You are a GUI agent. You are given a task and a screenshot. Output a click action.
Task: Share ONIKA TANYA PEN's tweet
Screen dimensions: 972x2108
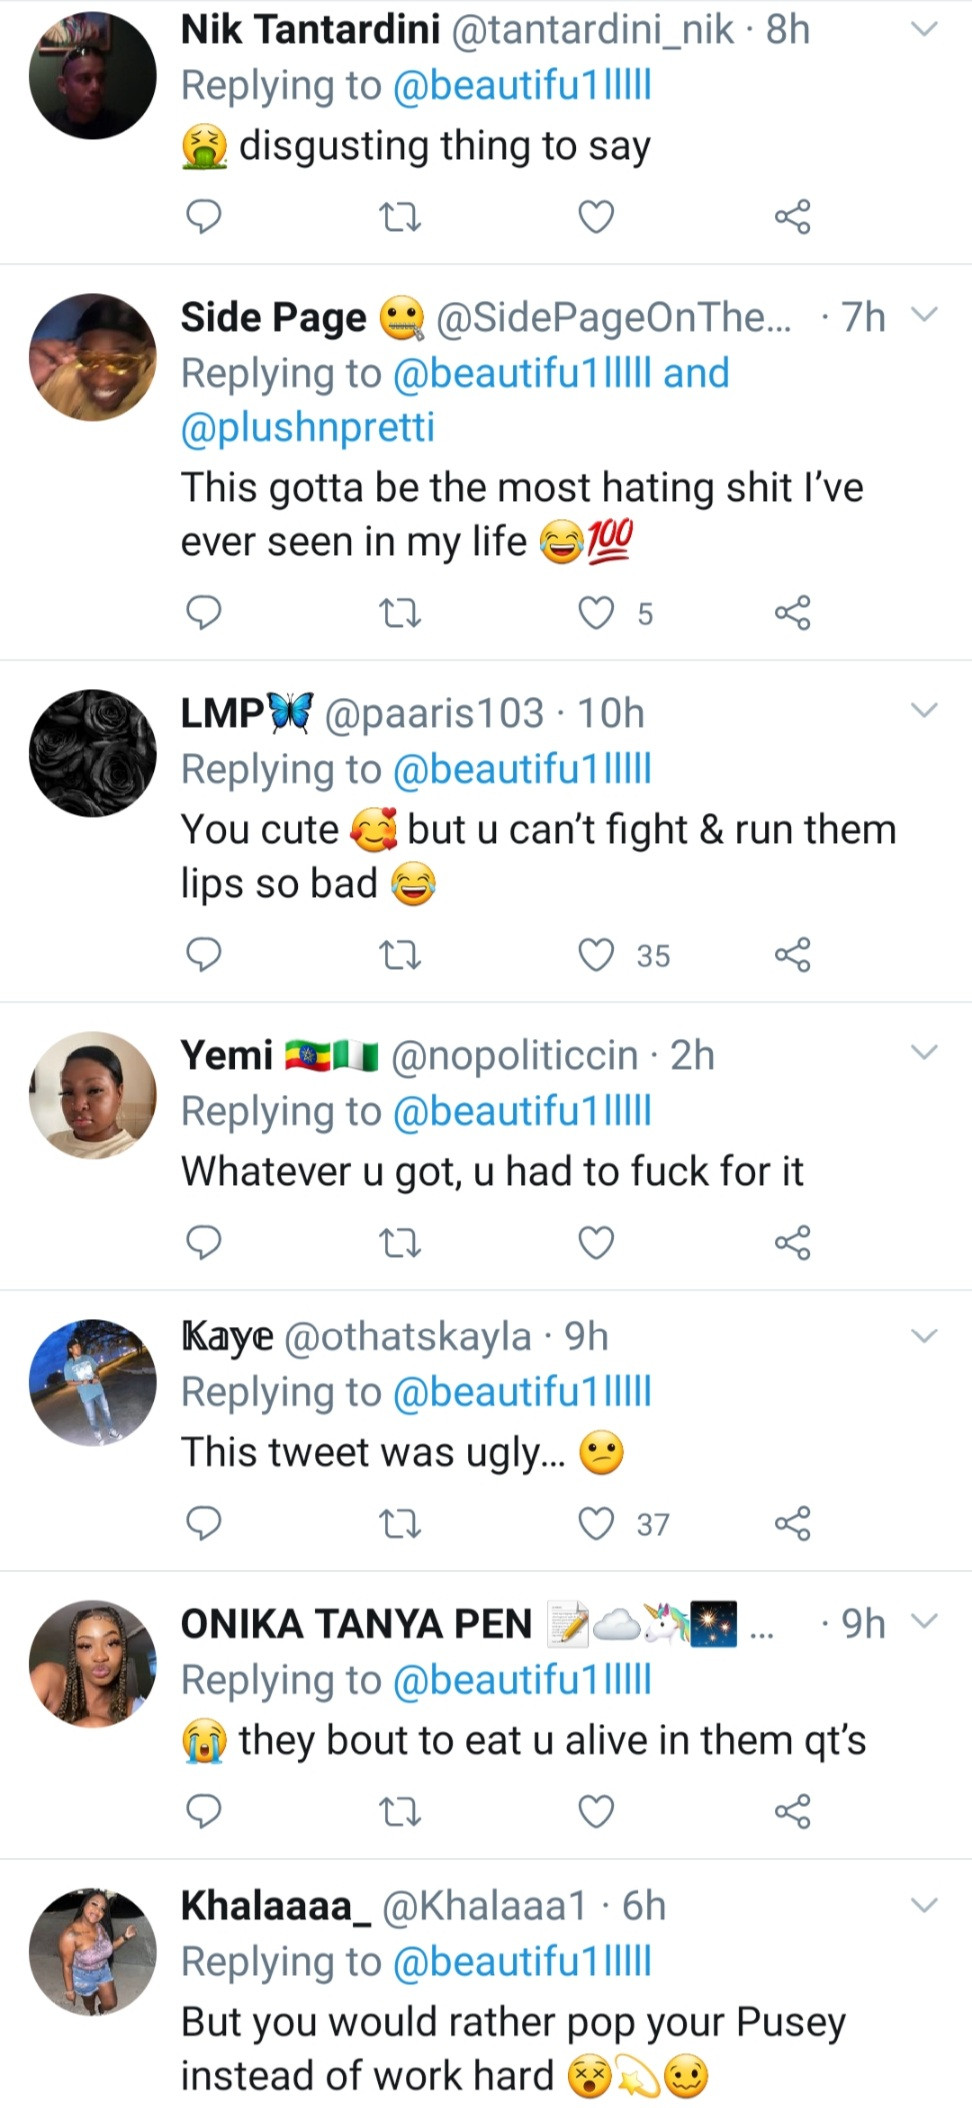(x=792, y=1811)
